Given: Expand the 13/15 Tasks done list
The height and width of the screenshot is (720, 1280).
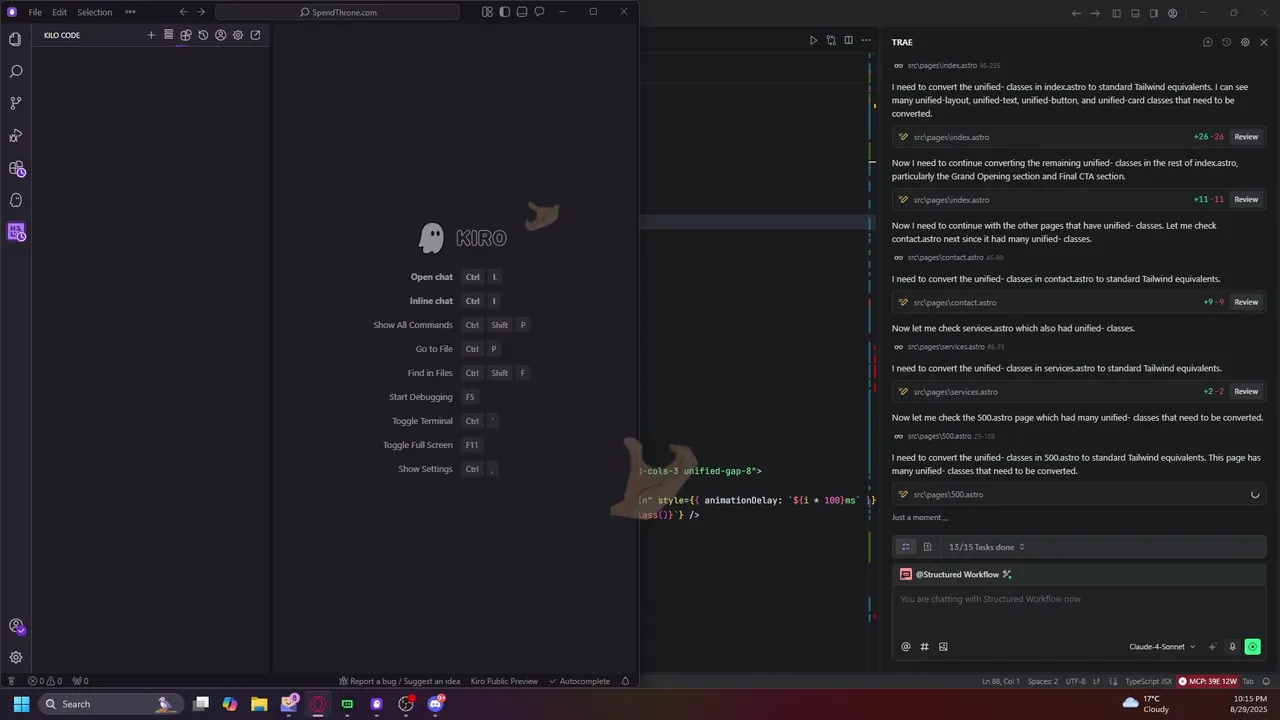Looking at the screenshot, I should 986,547.
